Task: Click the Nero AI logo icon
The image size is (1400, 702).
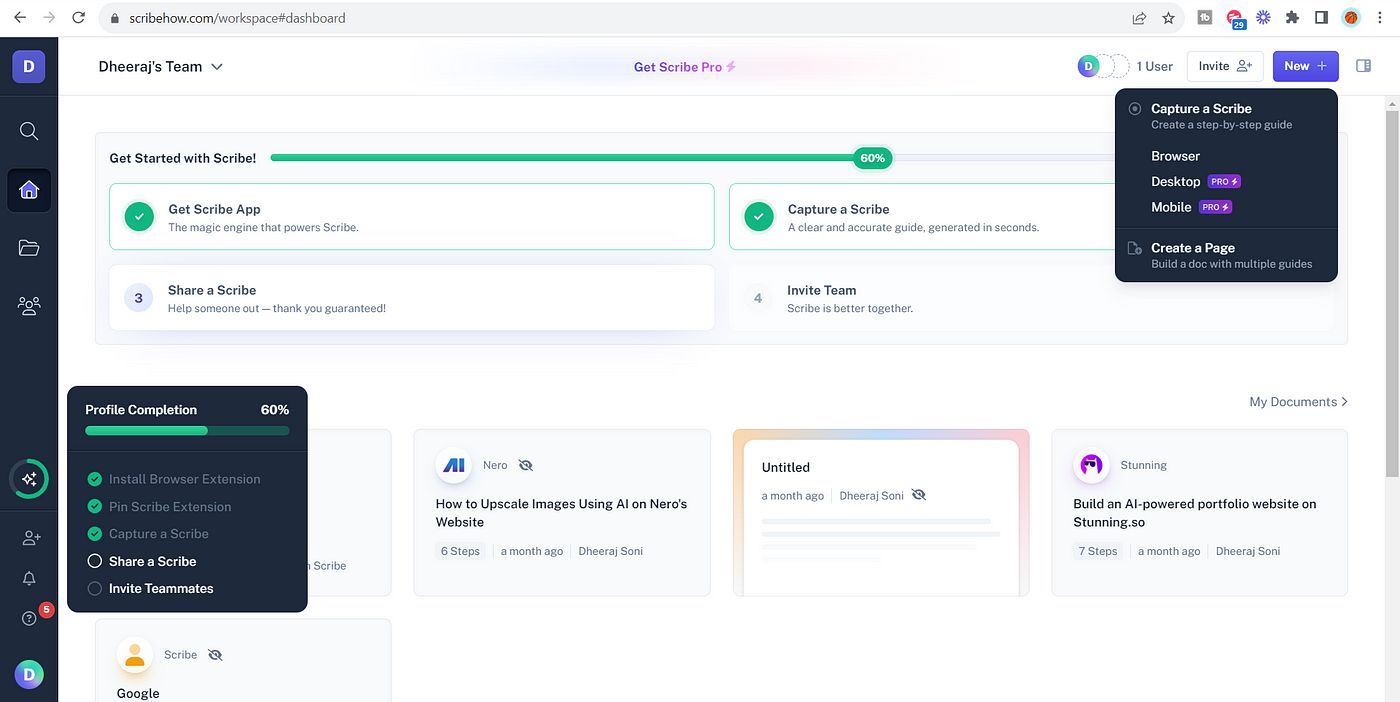Action: [454, 465]
